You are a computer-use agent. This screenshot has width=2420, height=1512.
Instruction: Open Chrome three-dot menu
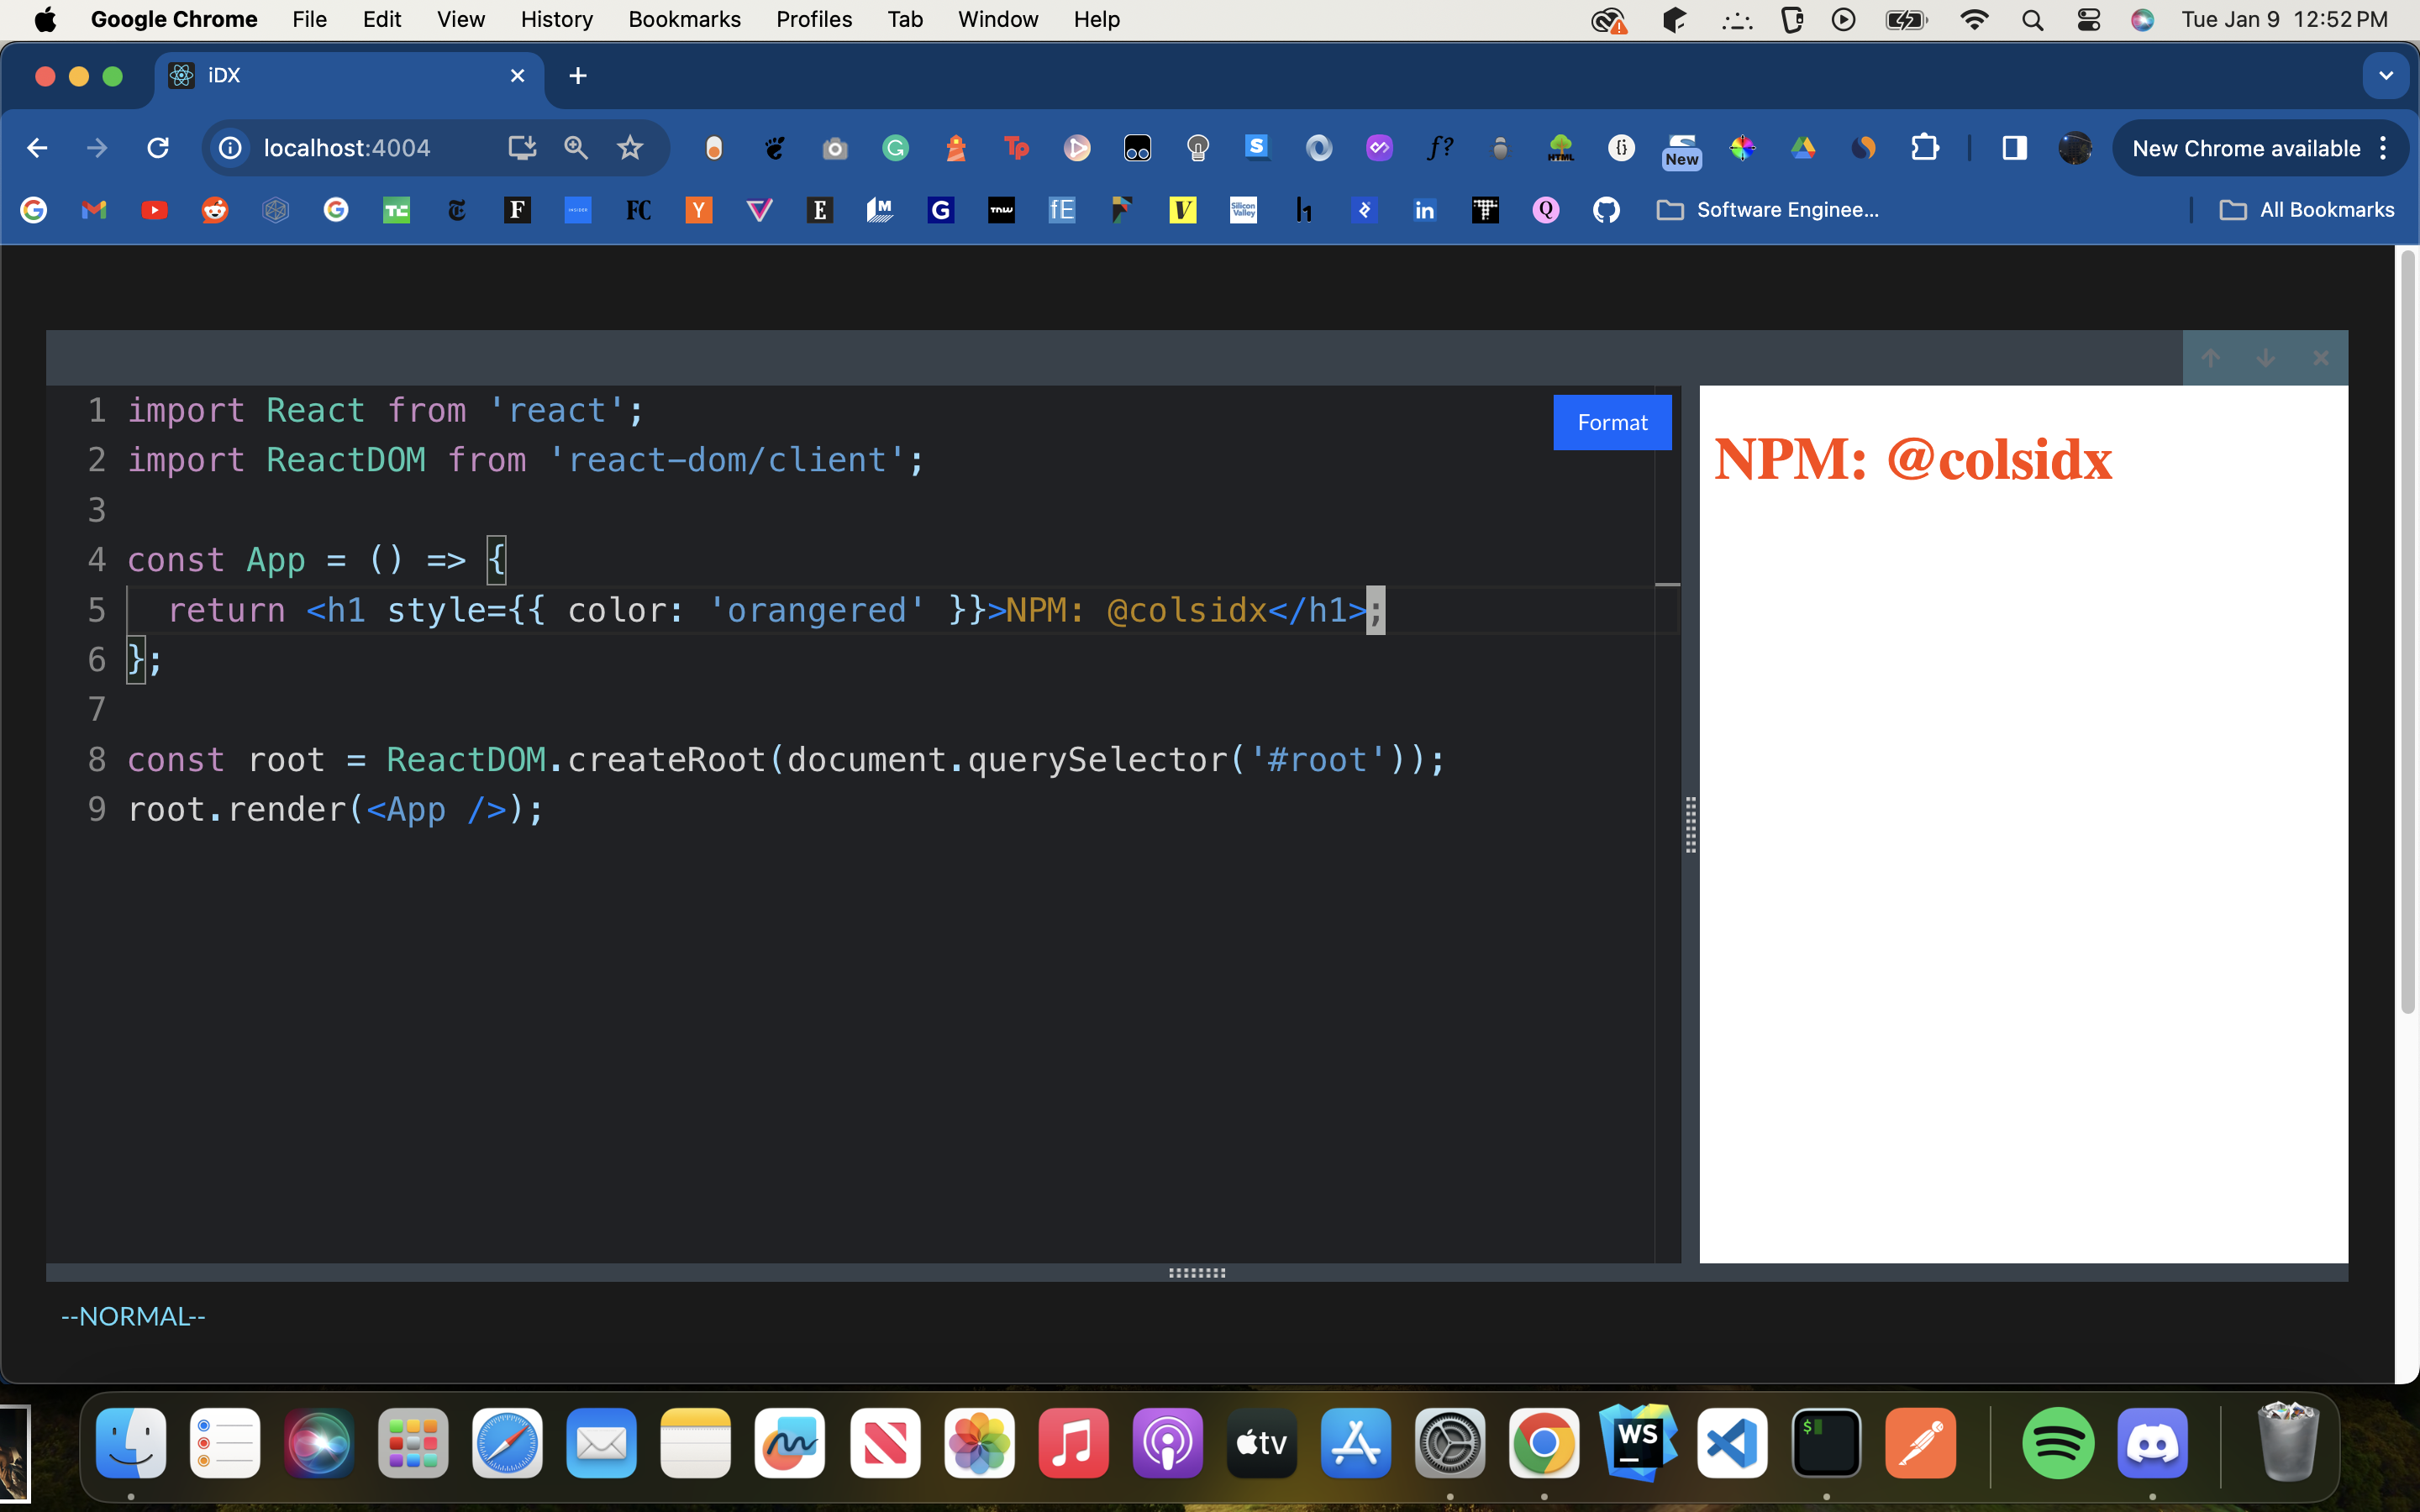click(2384, 148)
